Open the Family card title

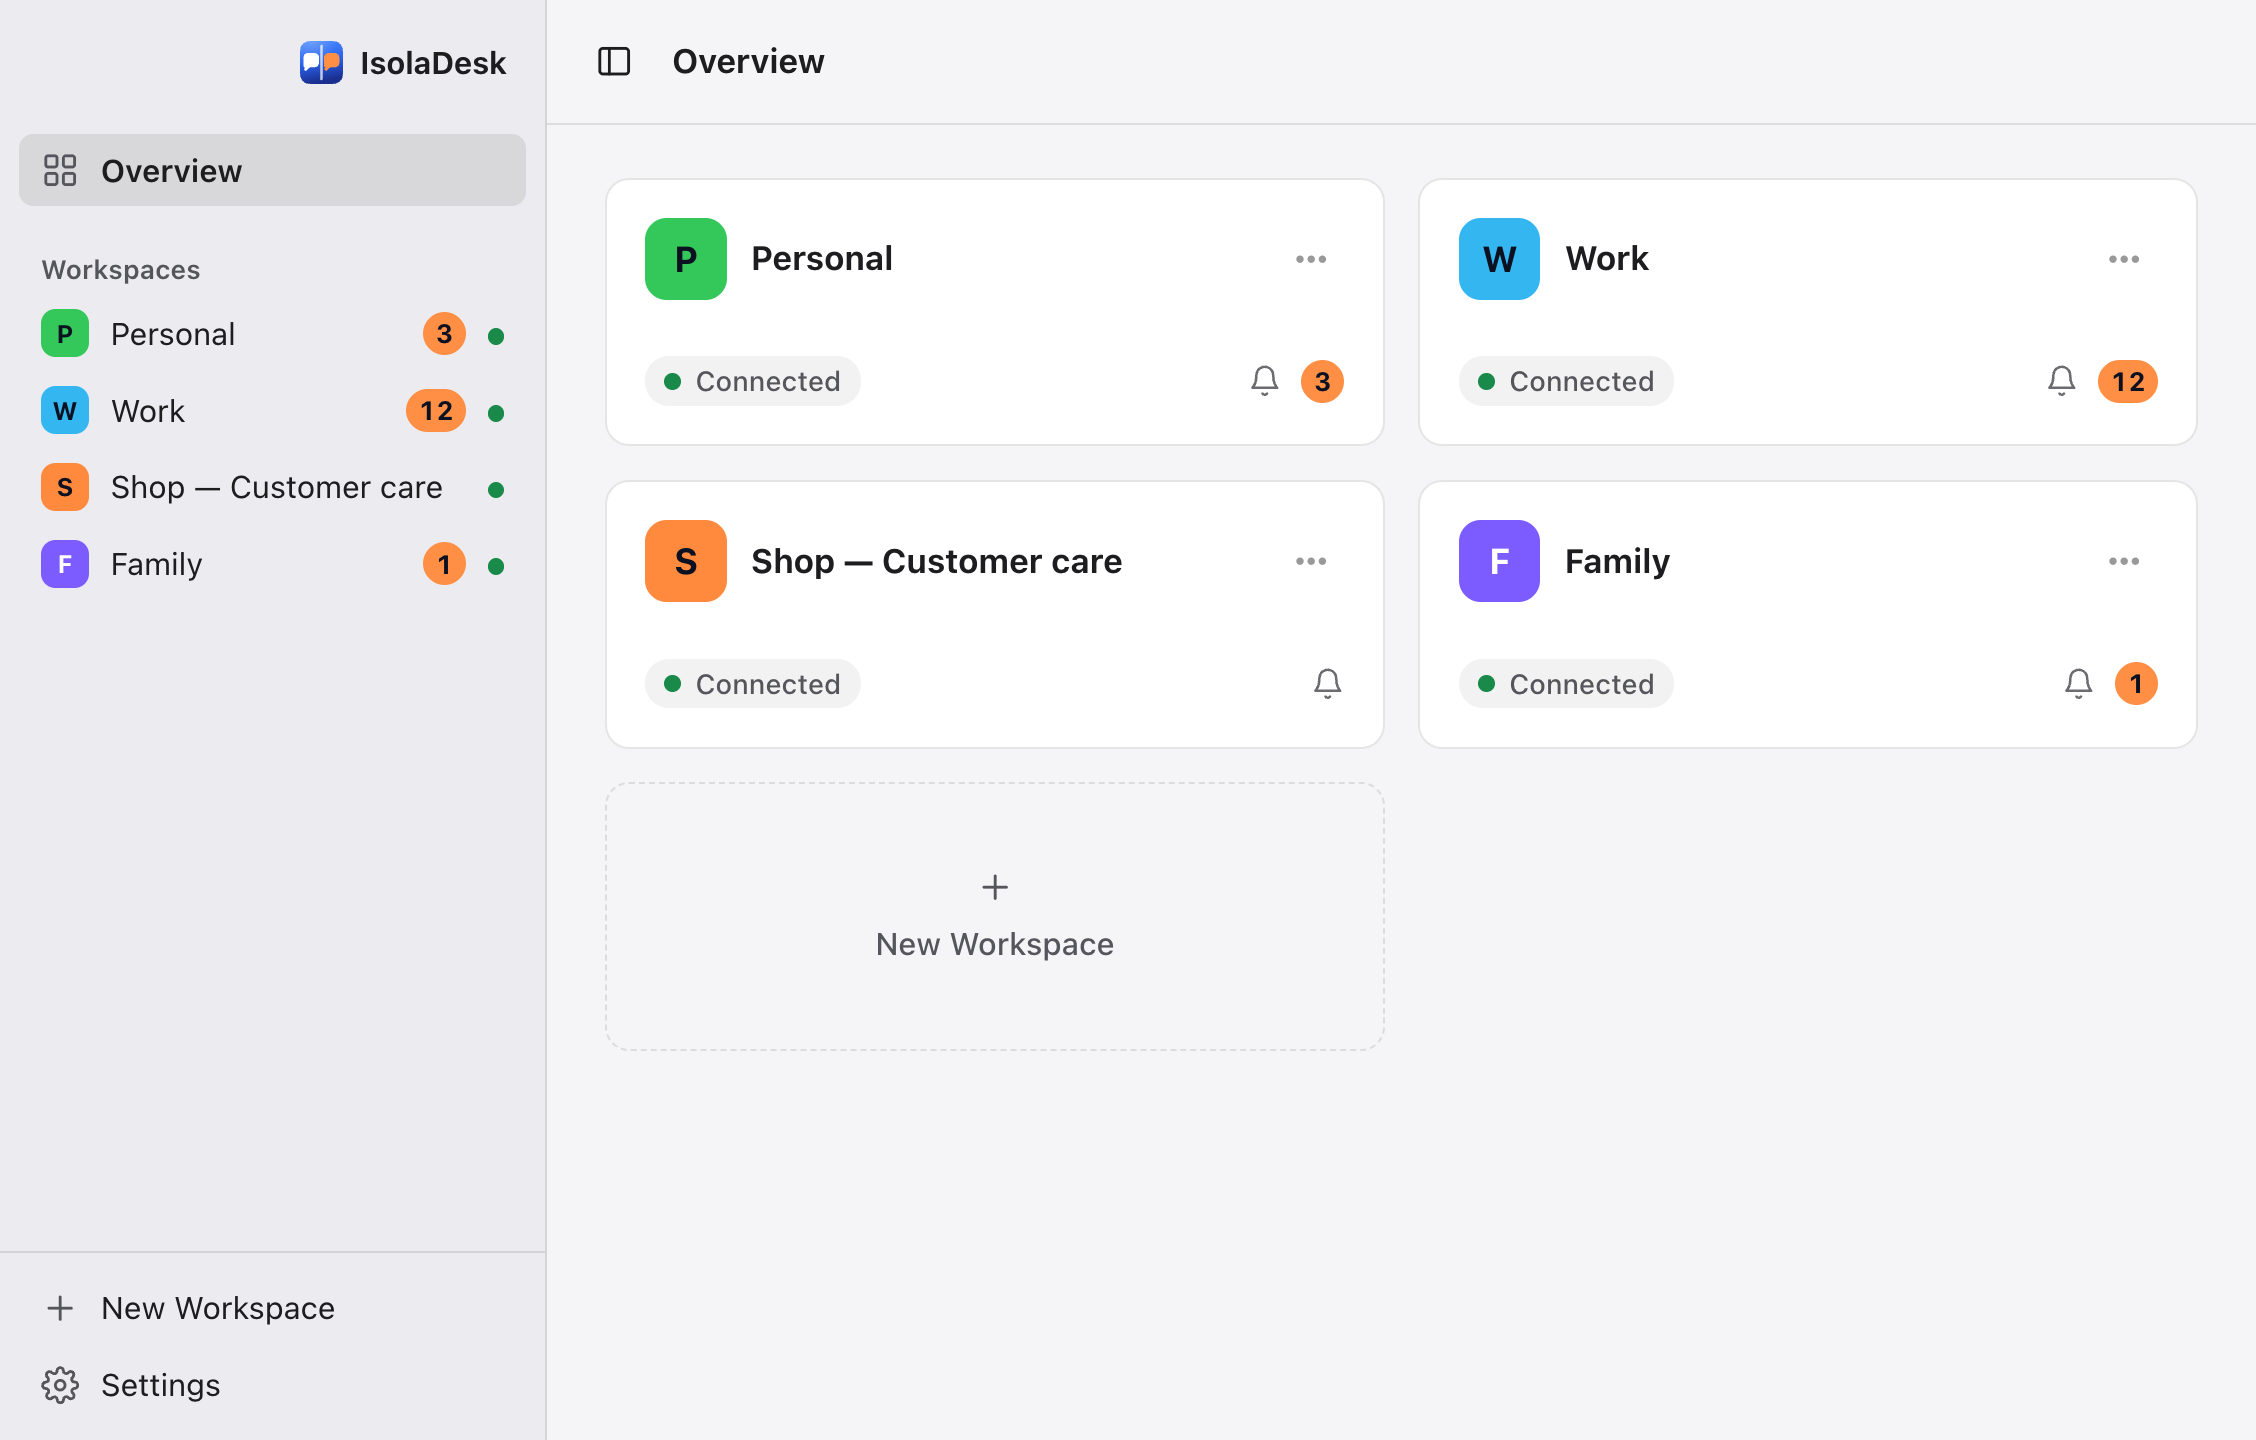point(1617,561)
